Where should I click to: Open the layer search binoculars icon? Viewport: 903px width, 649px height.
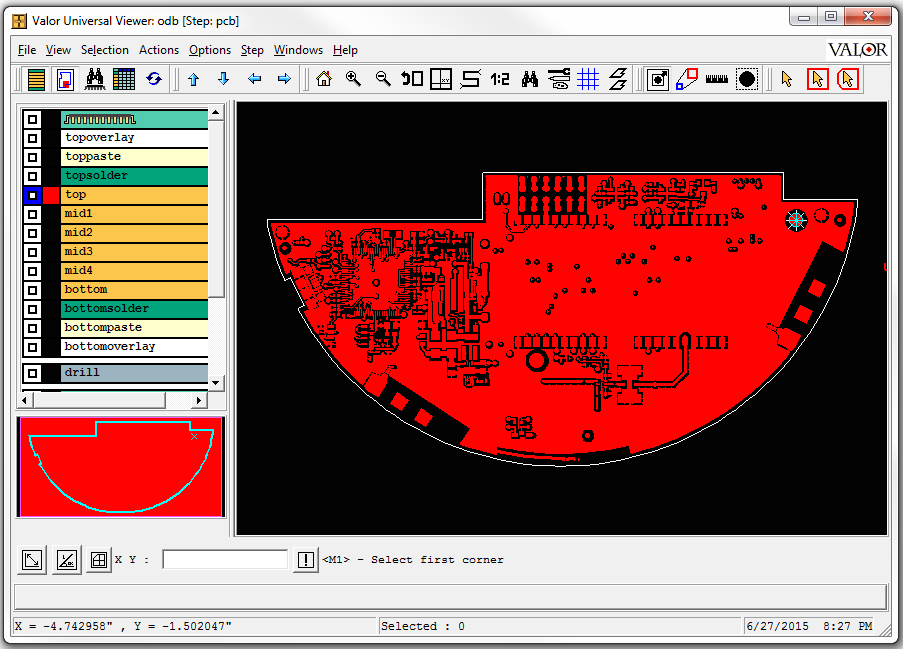[x=95, y=79]
